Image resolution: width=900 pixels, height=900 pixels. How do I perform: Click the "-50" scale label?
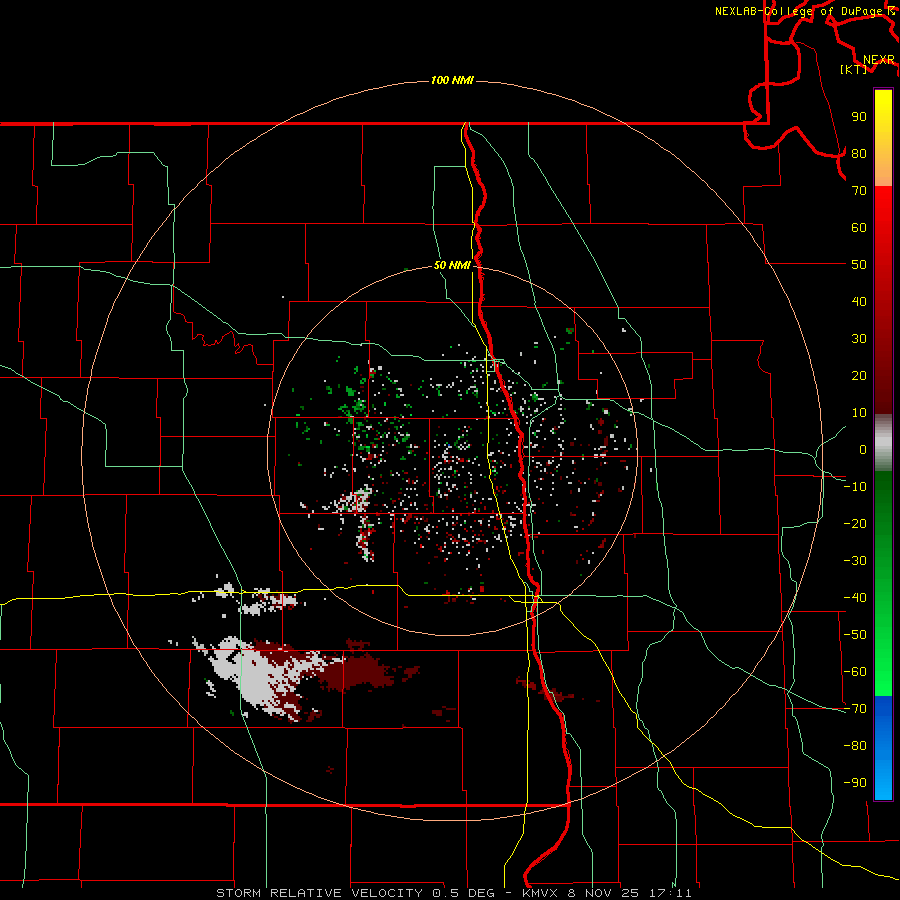(855, 635)
